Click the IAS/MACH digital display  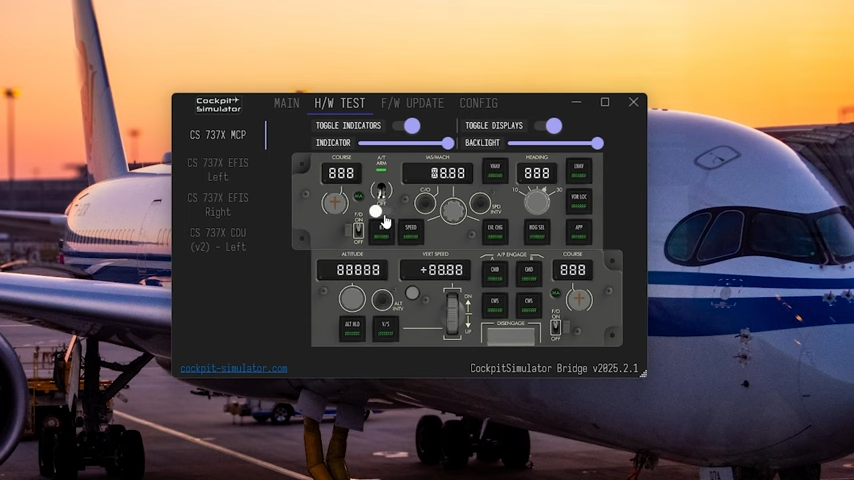coord(437,173)
